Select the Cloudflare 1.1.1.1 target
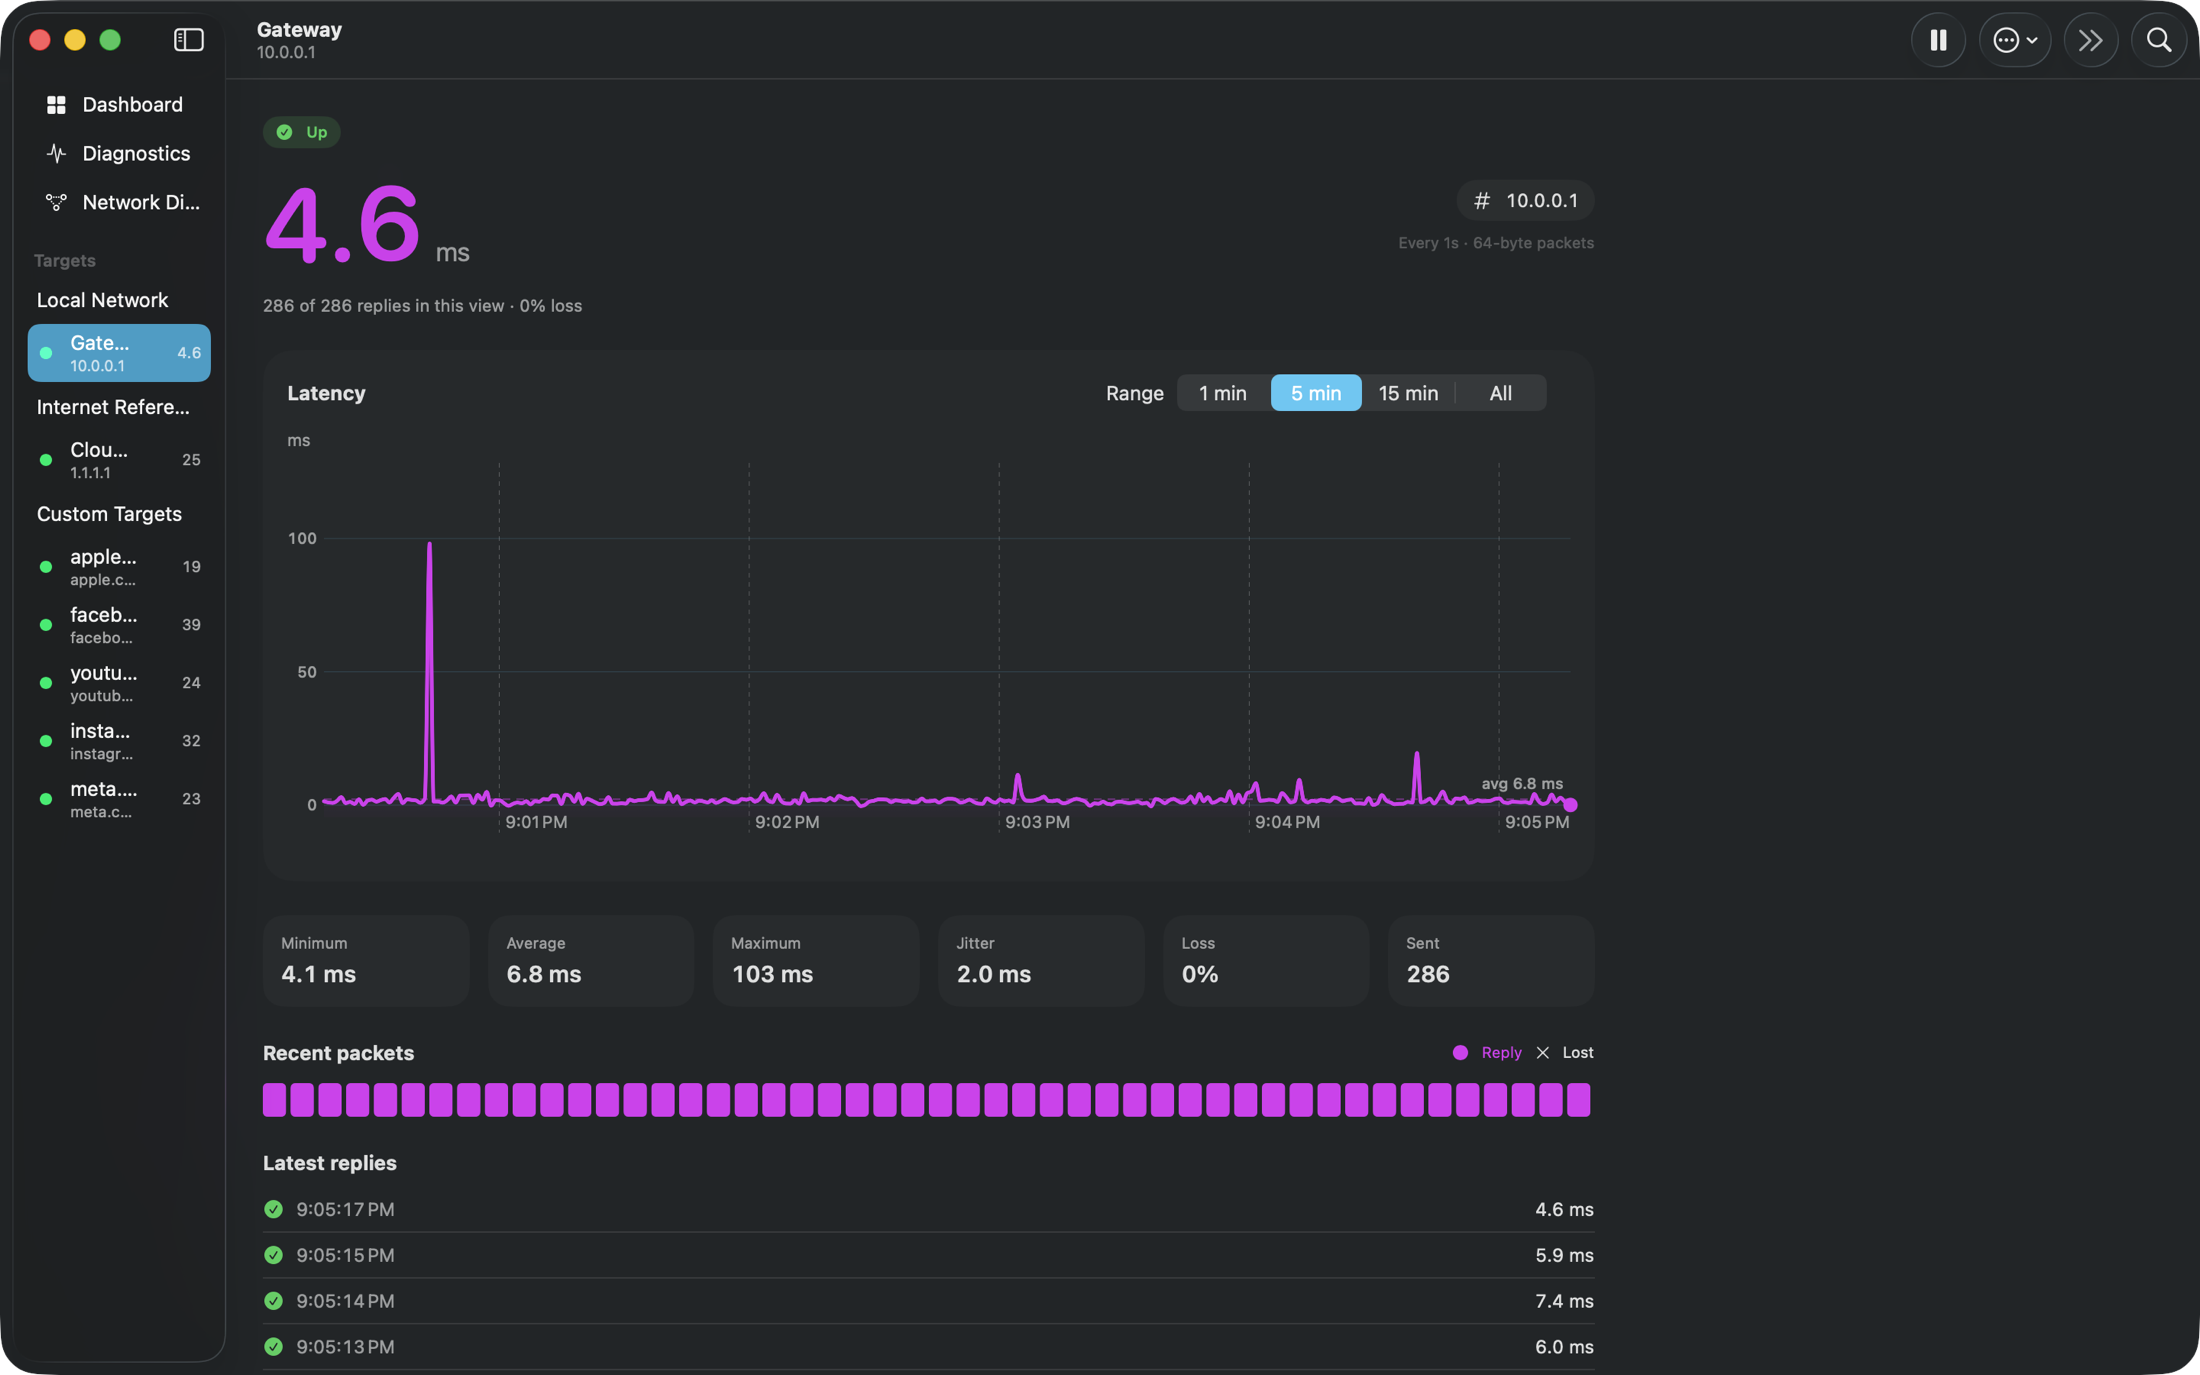Viewport: 2200px width, 1375px height. (x=119, y=460)
